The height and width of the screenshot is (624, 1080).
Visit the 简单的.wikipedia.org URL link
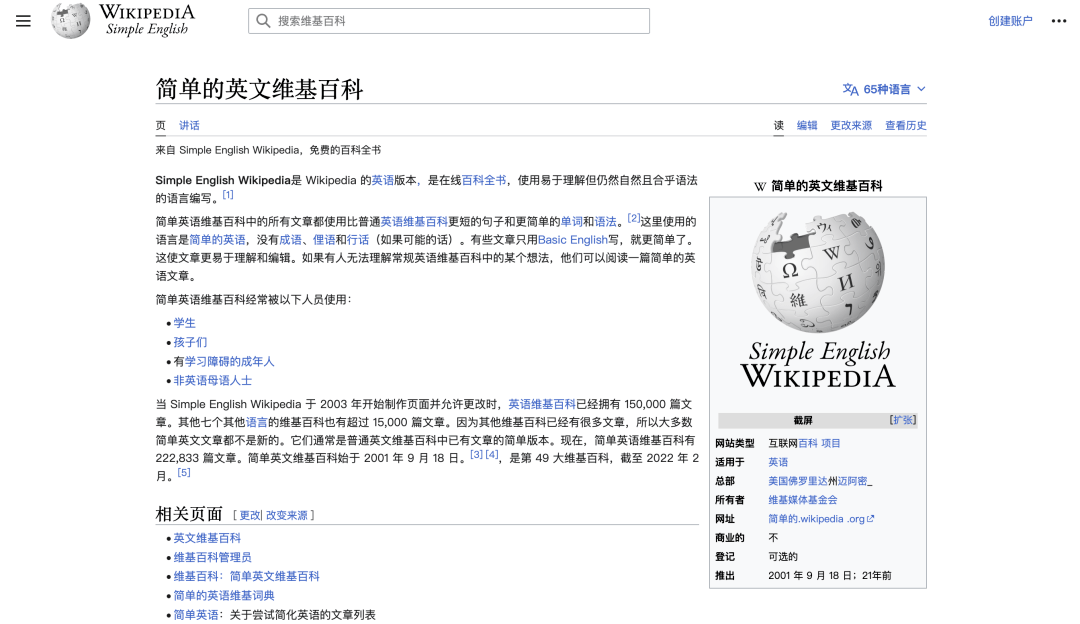(x=816, y=519)
